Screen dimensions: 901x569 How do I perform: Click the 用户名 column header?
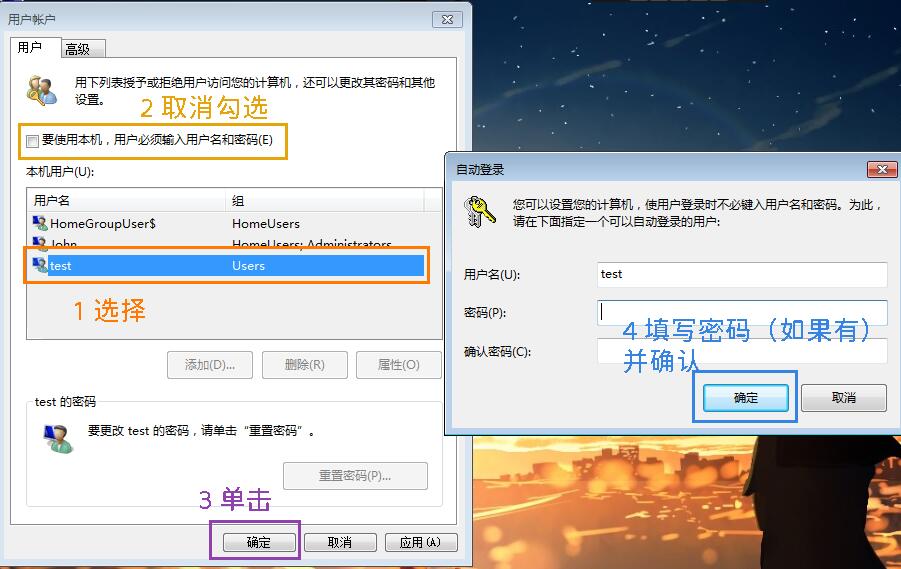click(126, 201)
